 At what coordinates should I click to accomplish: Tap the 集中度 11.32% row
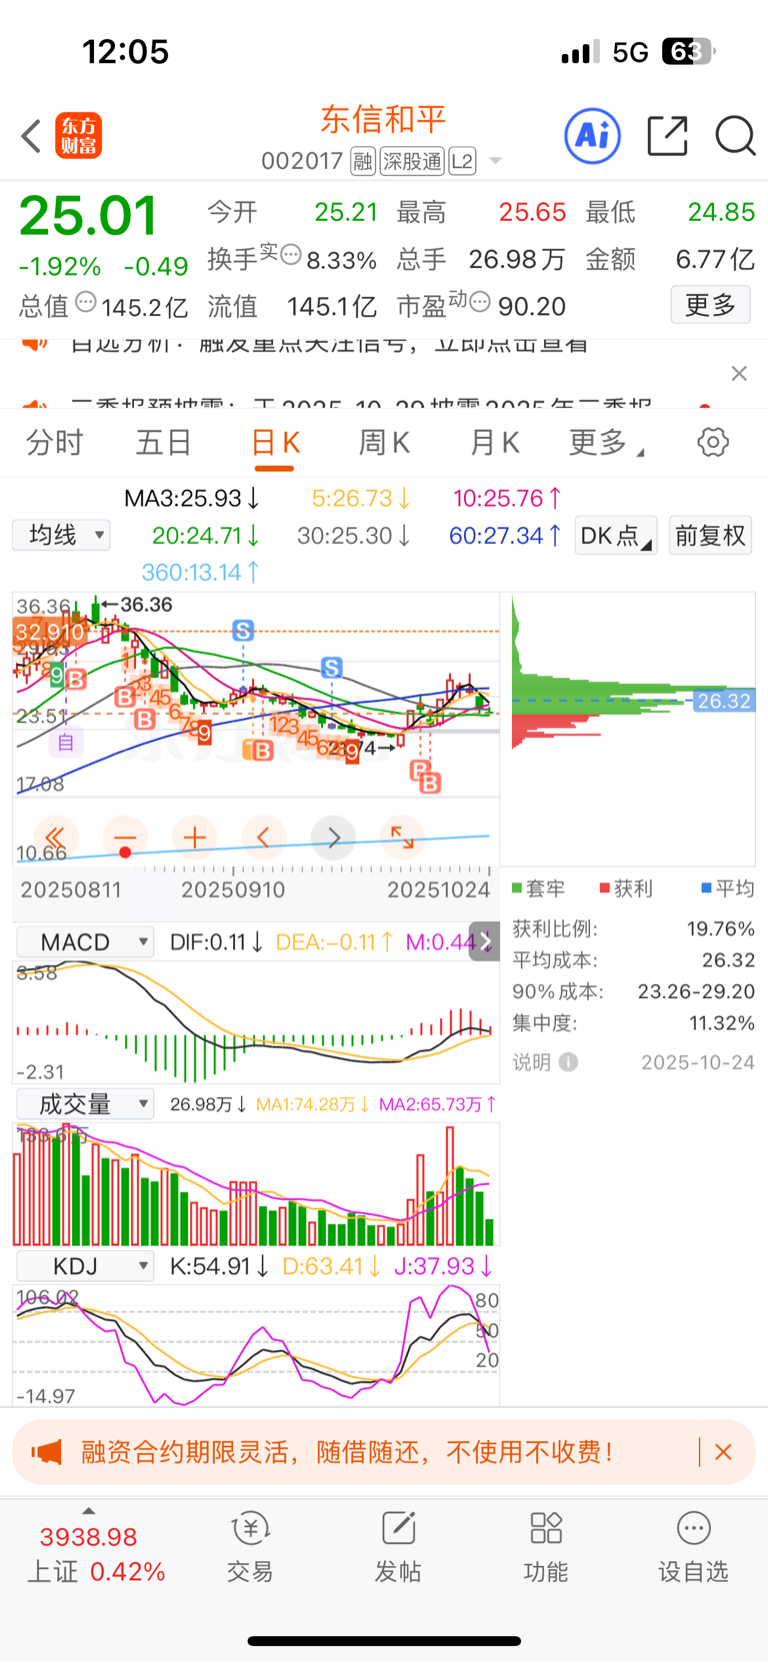pos(634,1023)
